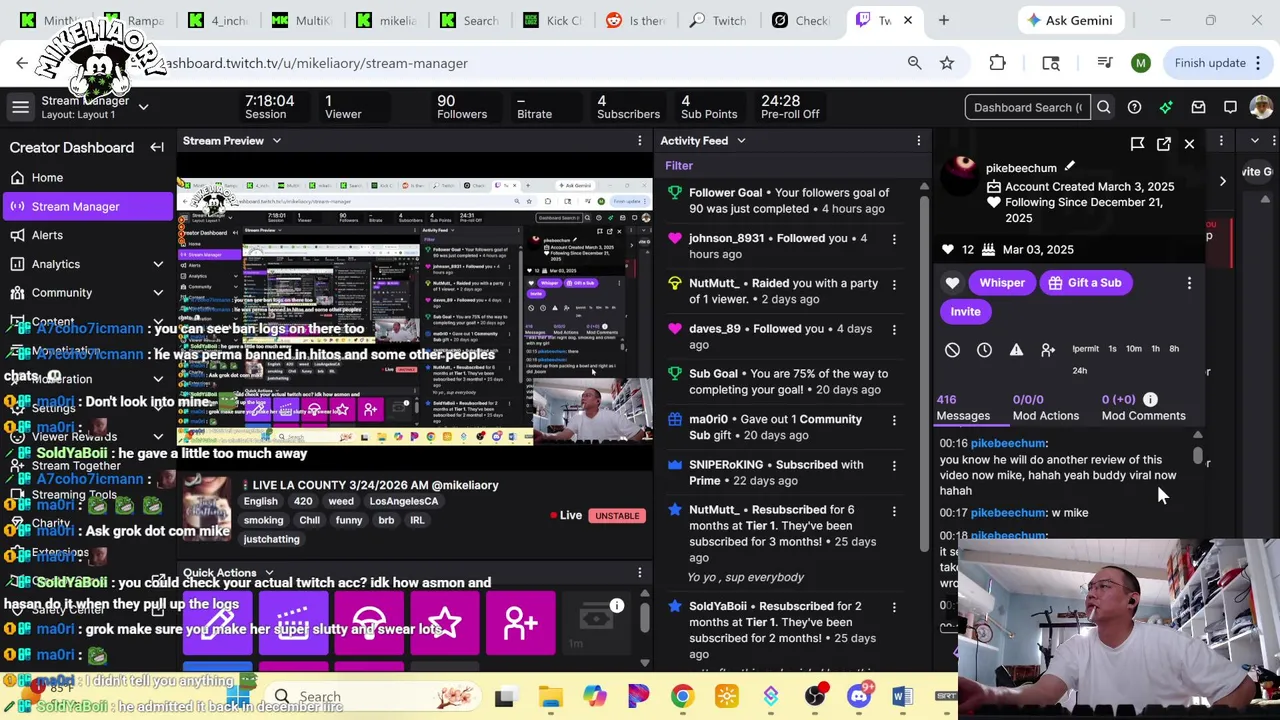
Task: Click the Activity Feed Filter link
Action: click(679, 166)
